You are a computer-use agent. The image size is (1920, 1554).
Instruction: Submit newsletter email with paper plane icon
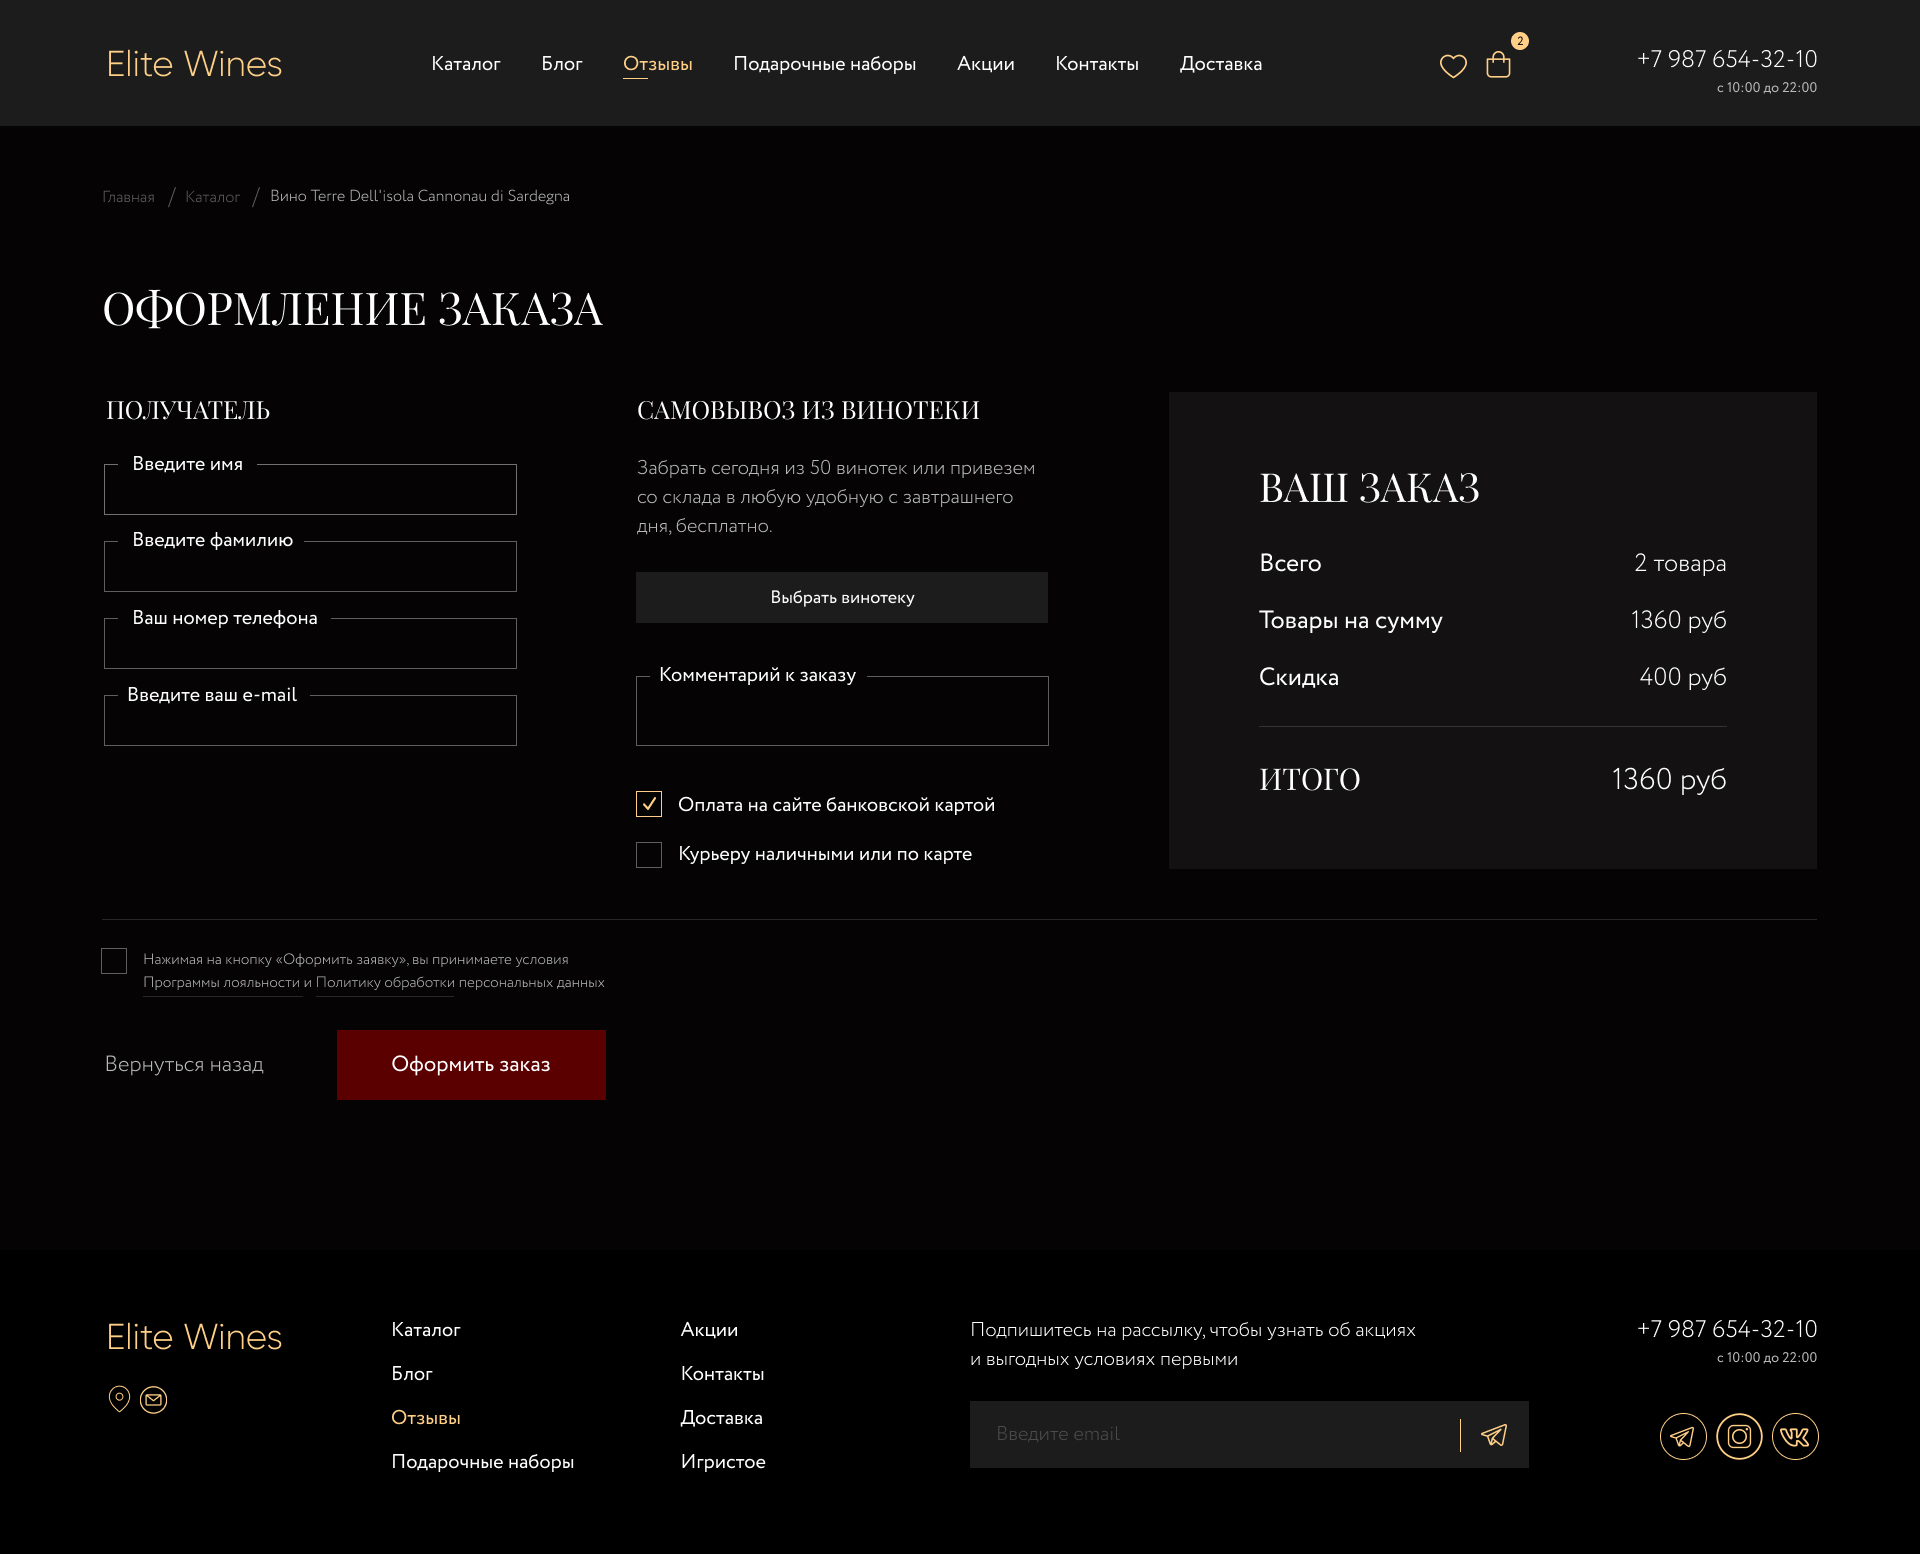pos(1494,1435)
